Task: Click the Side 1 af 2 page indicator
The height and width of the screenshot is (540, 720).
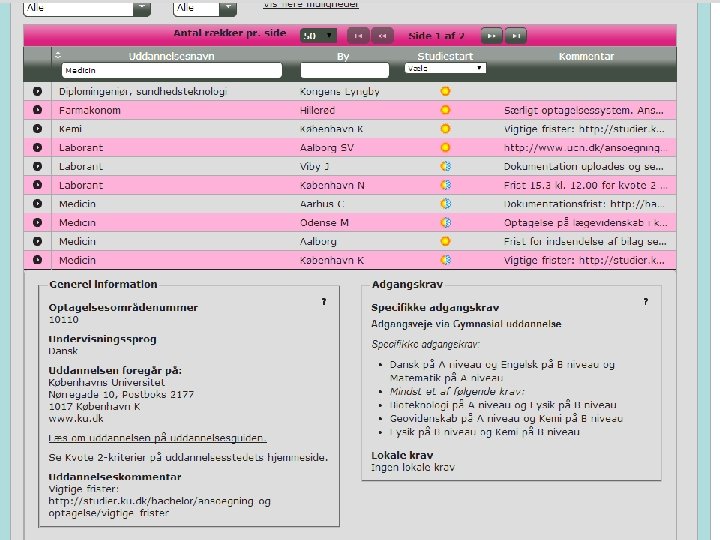Action: pyautogui.click(x=436, y=36)
